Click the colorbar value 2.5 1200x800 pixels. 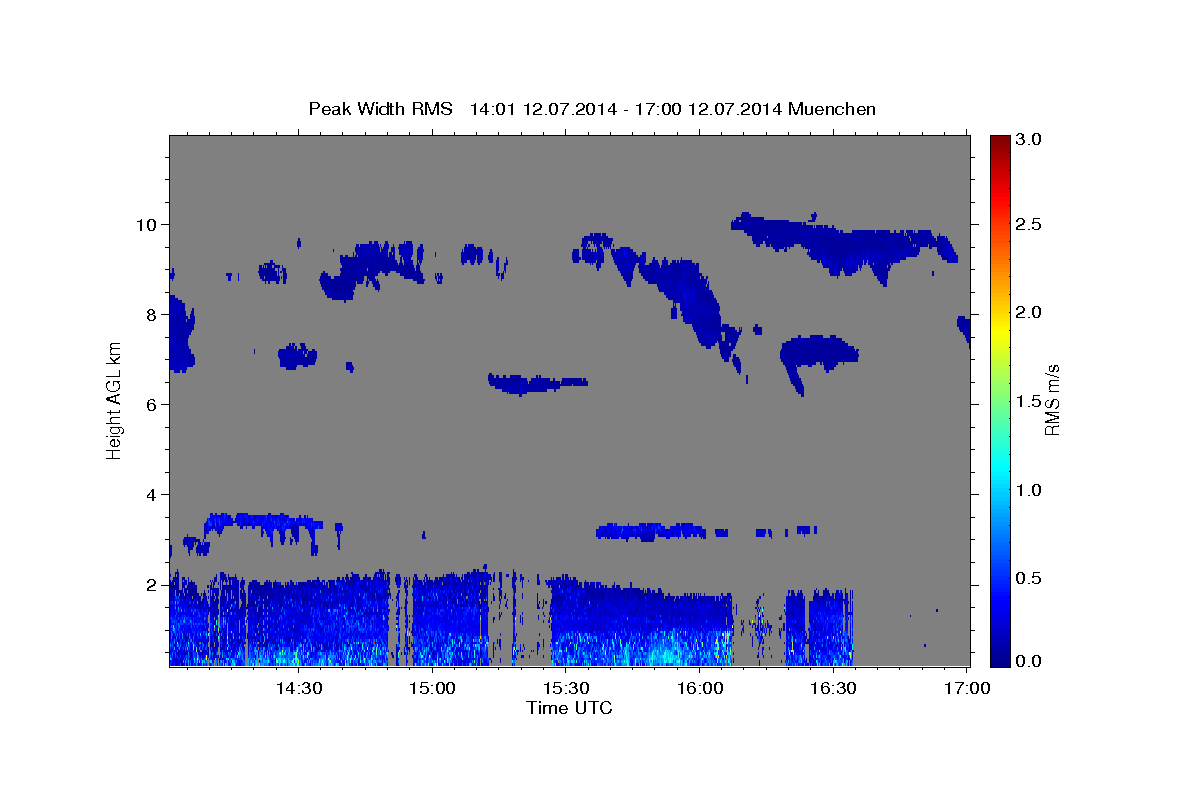[x=1030, y=224]
